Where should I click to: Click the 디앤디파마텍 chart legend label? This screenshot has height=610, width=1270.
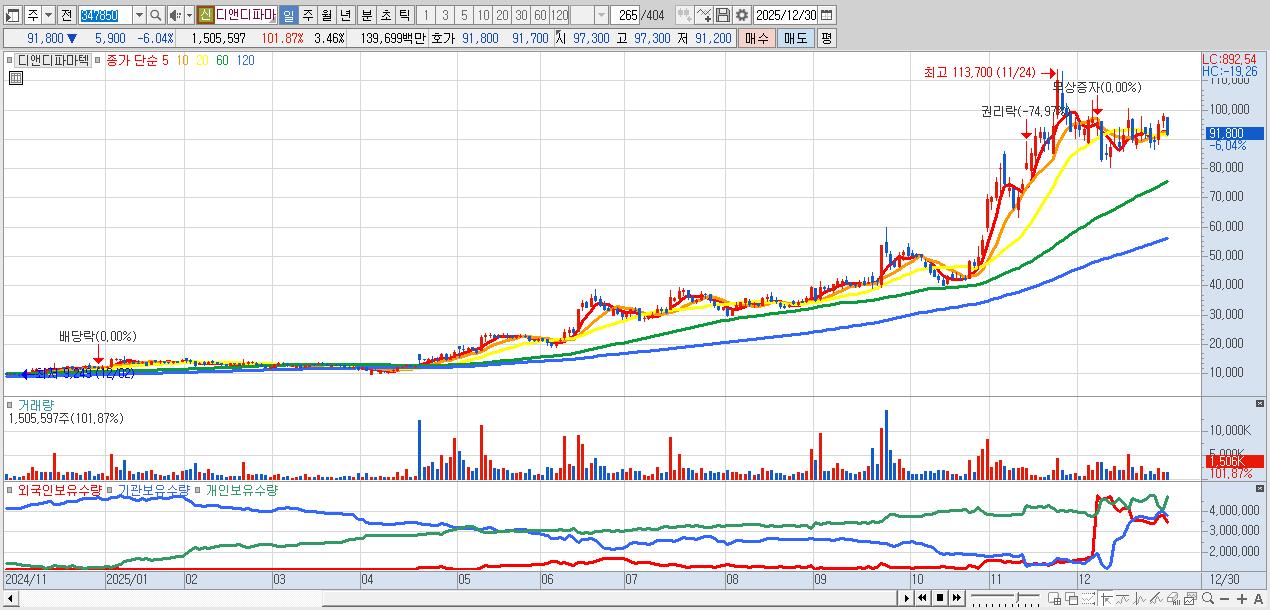53,60
